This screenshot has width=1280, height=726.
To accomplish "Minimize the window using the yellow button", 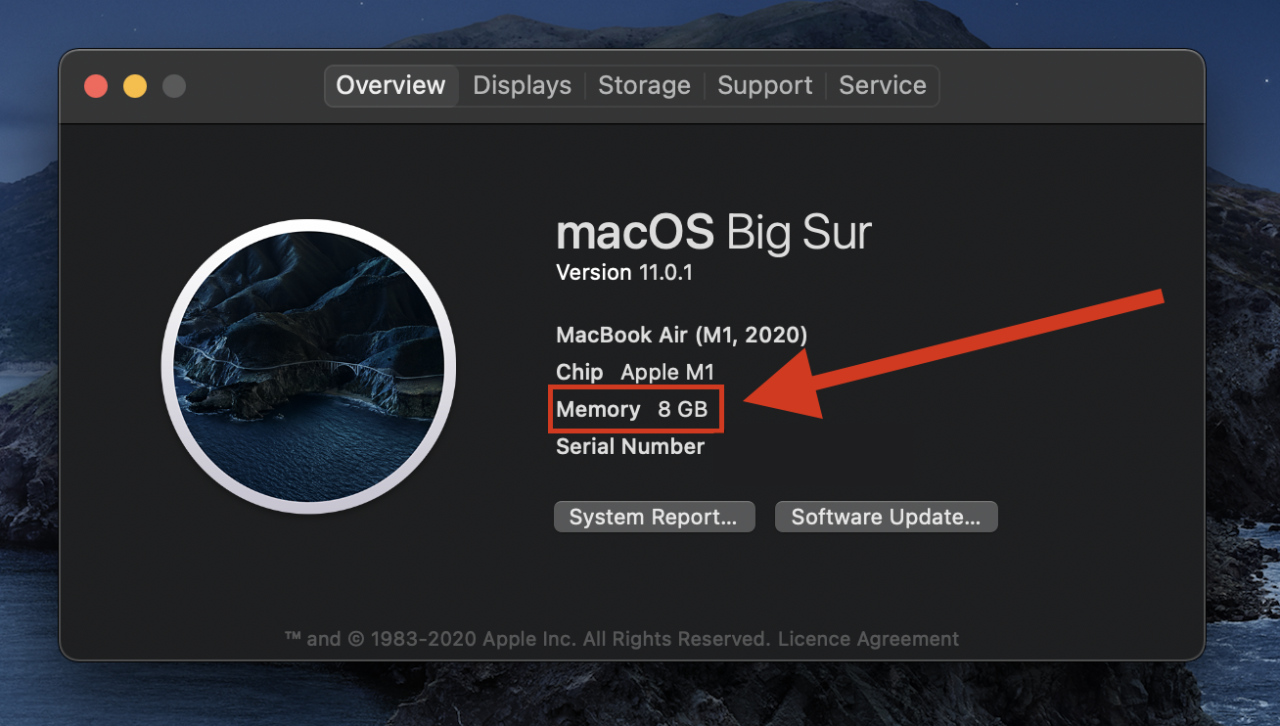I will (135, 87).
